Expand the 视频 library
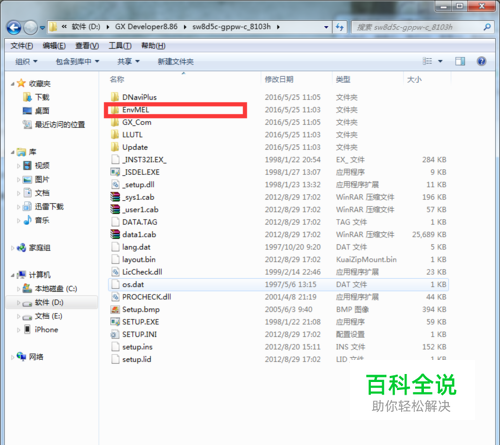500x445 pixels. pyautogui.click(x=18, y=166)
